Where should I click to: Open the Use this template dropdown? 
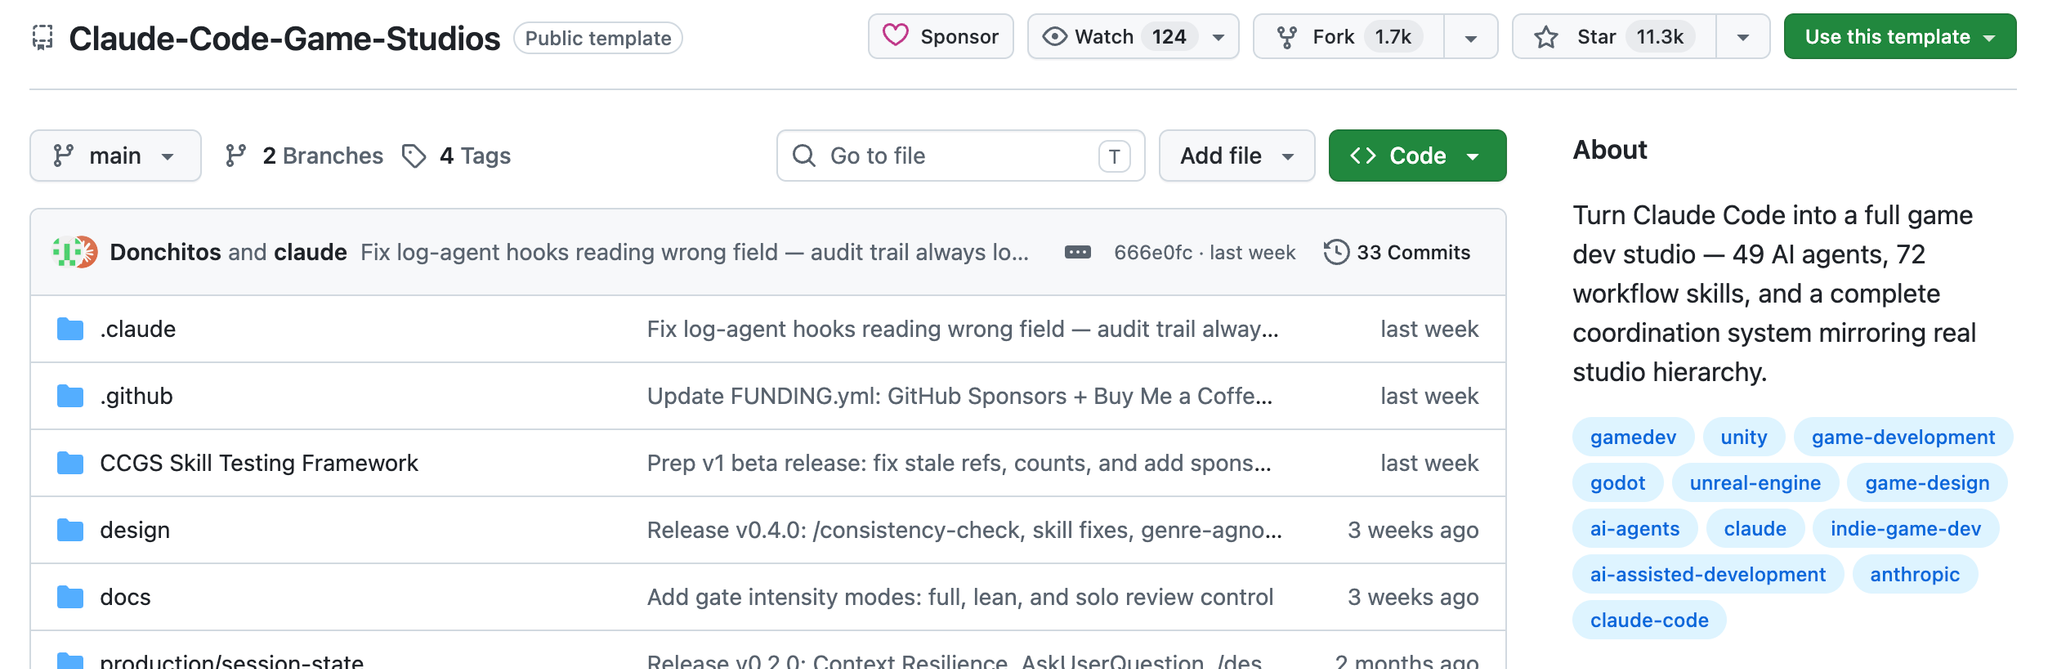tap(1900, 37)
